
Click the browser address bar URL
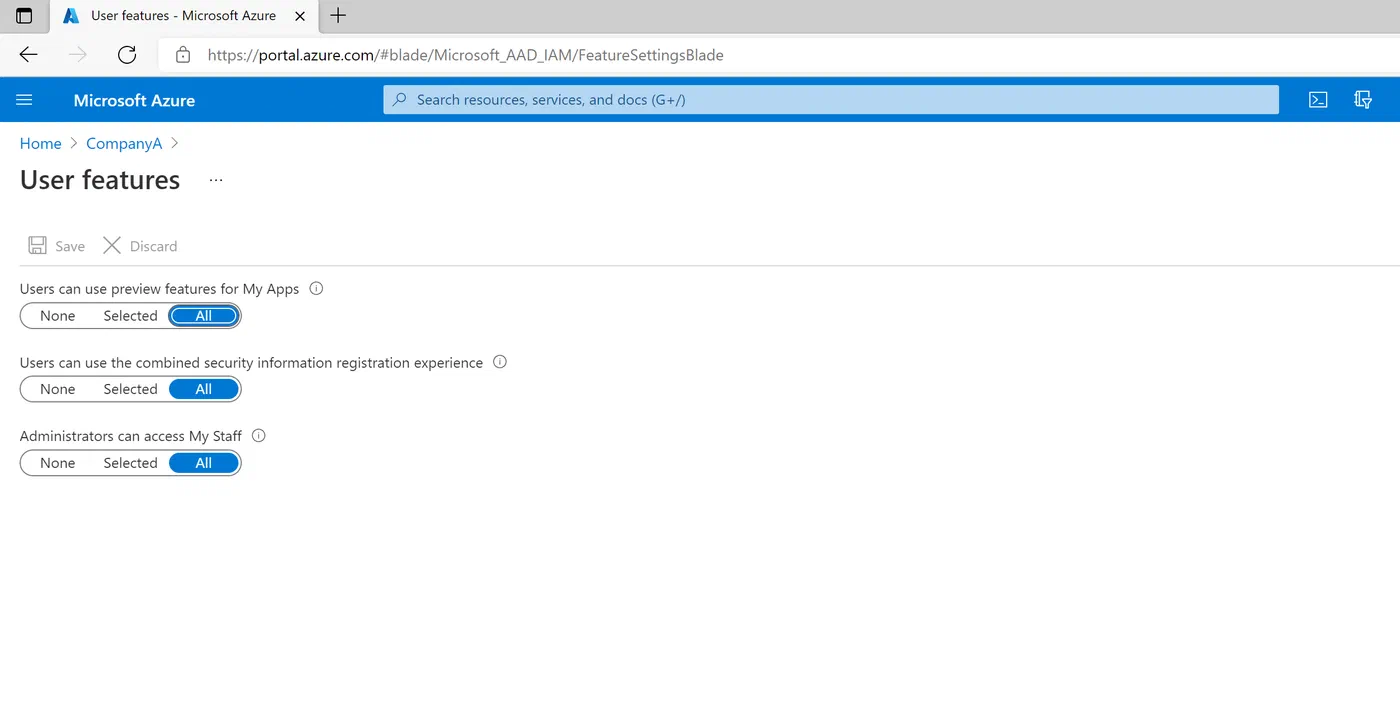(466, 55)
